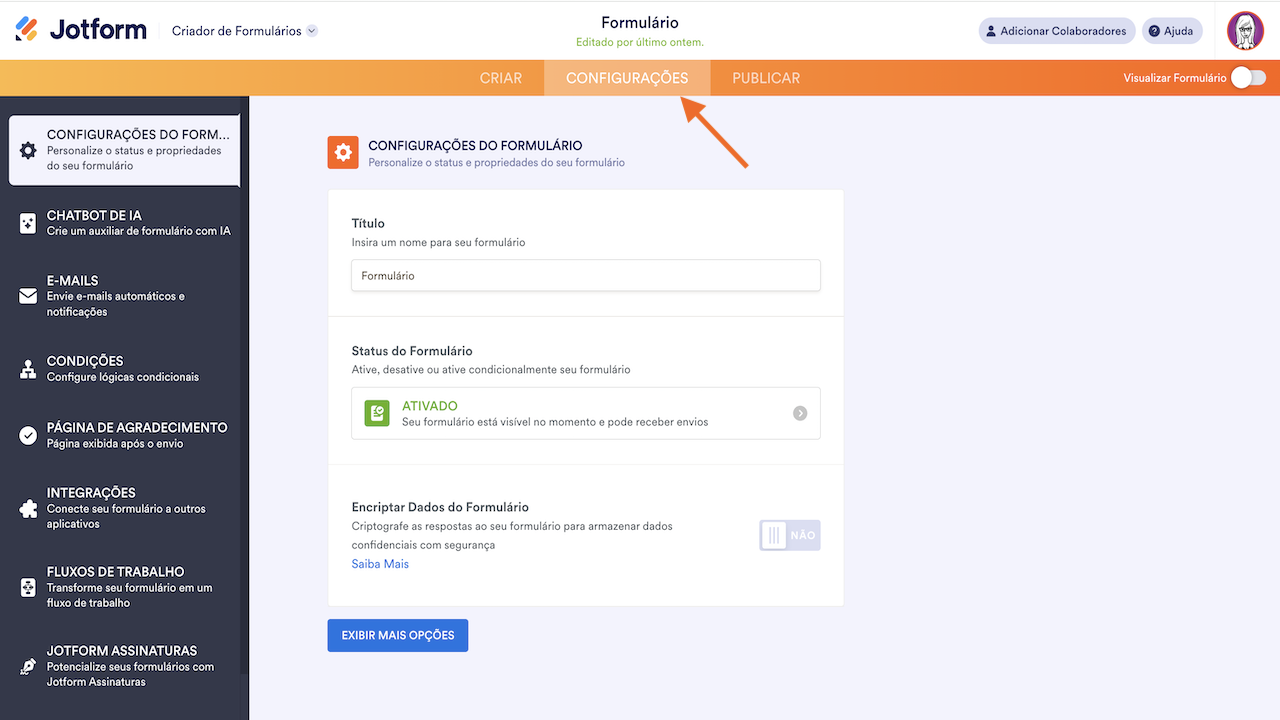Click the Título input field
1280x720 pixels.
(x=585, y=275)
